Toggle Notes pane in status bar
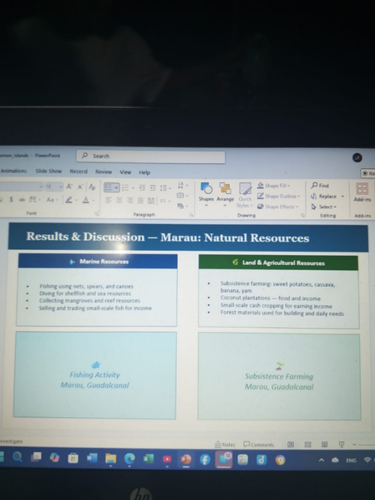 tap(225, 444)
